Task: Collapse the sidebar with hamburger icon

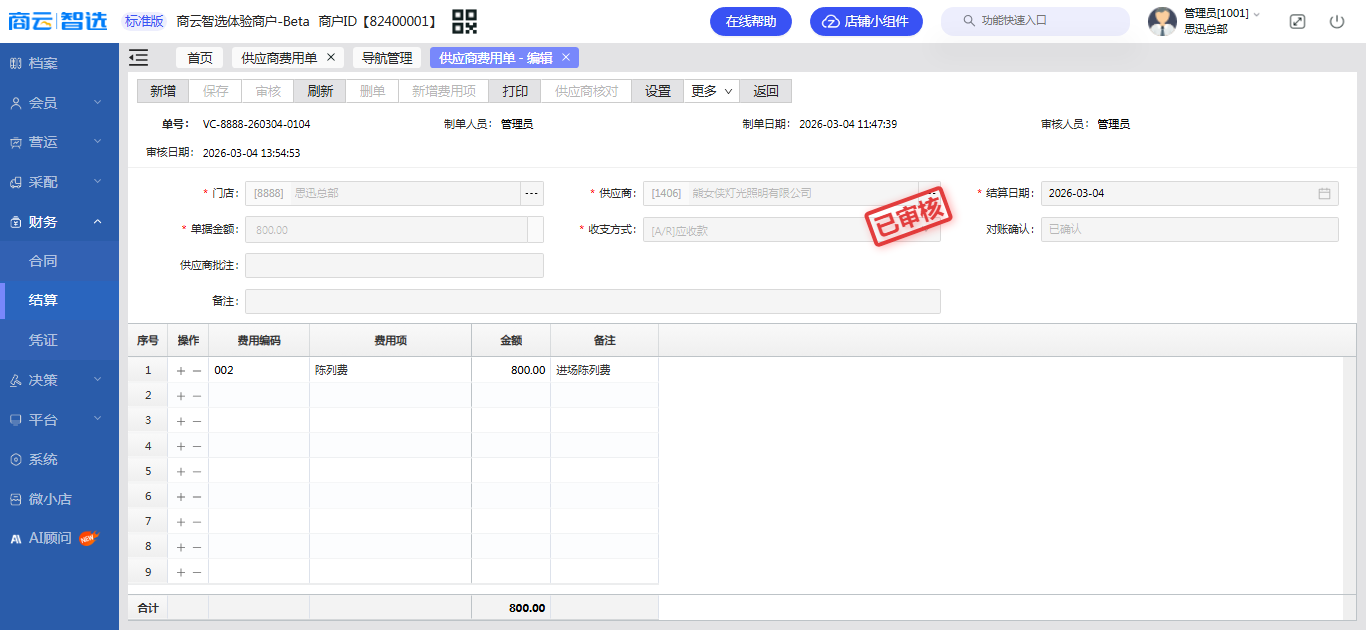Action: tap(139, 58)
